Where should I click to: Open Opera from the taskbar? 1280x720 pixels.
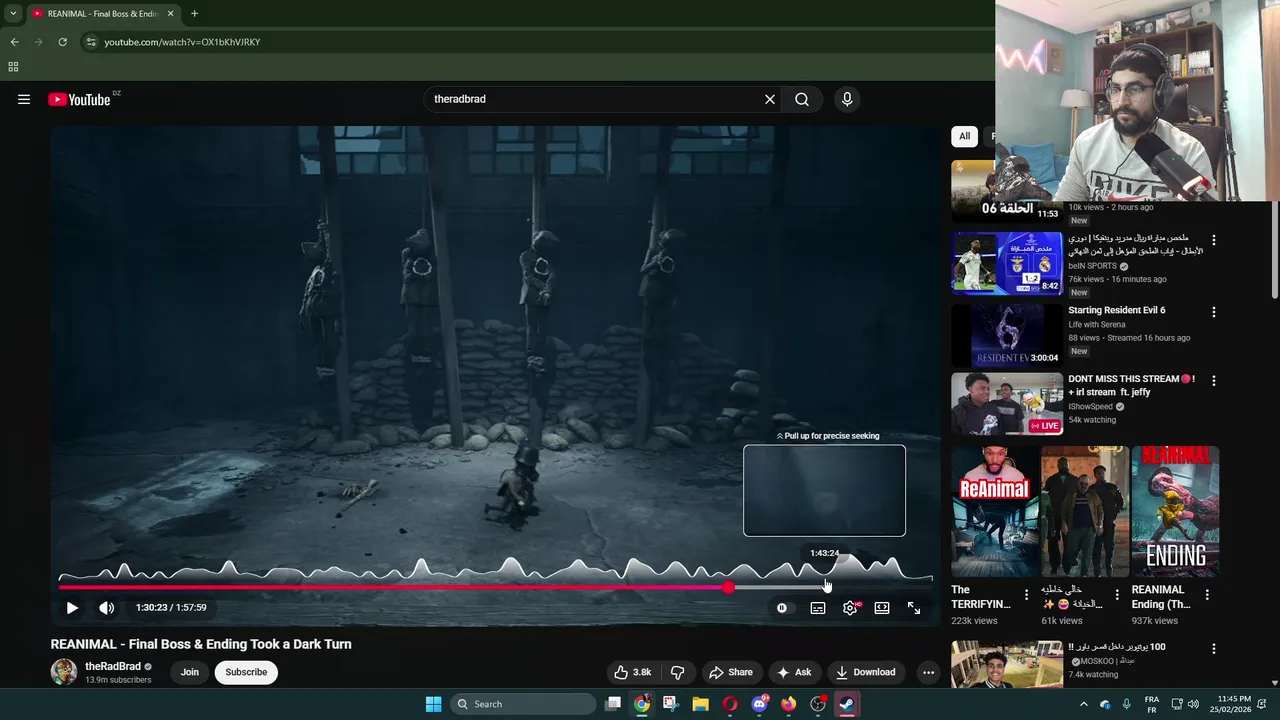(730, 704)
